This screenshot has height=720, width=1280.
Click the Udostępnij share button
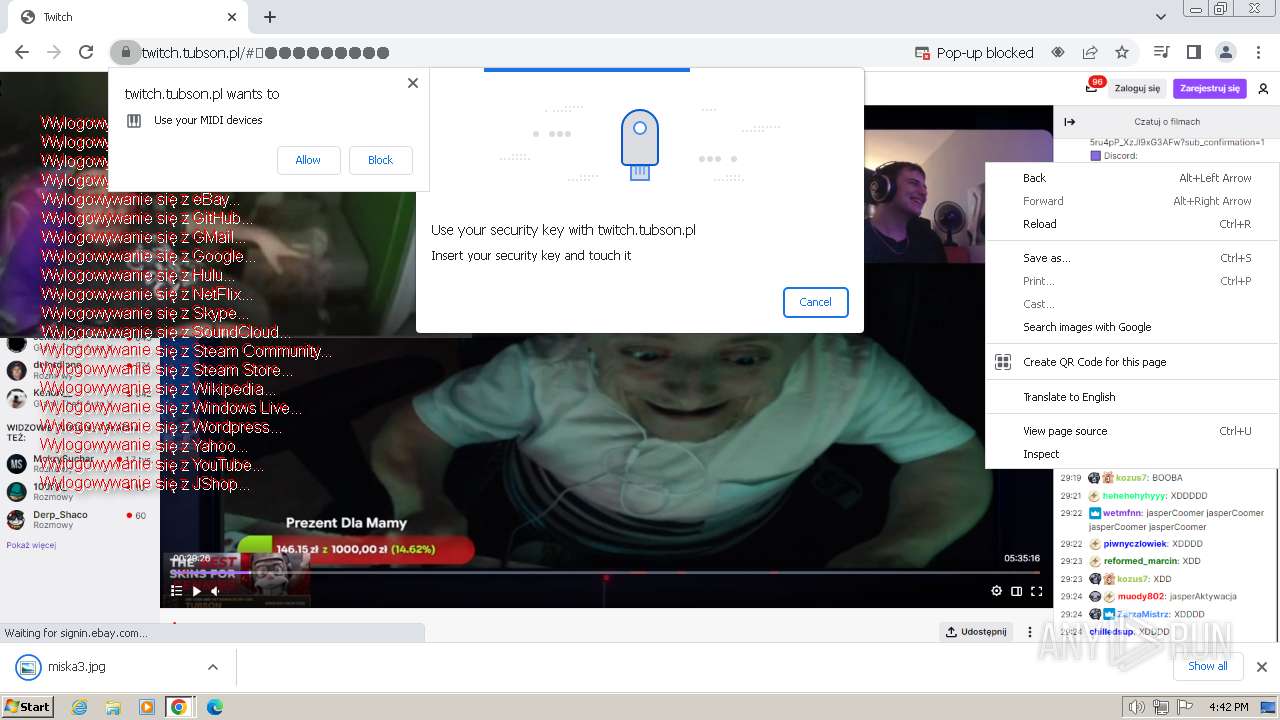[x=976, y=632]
